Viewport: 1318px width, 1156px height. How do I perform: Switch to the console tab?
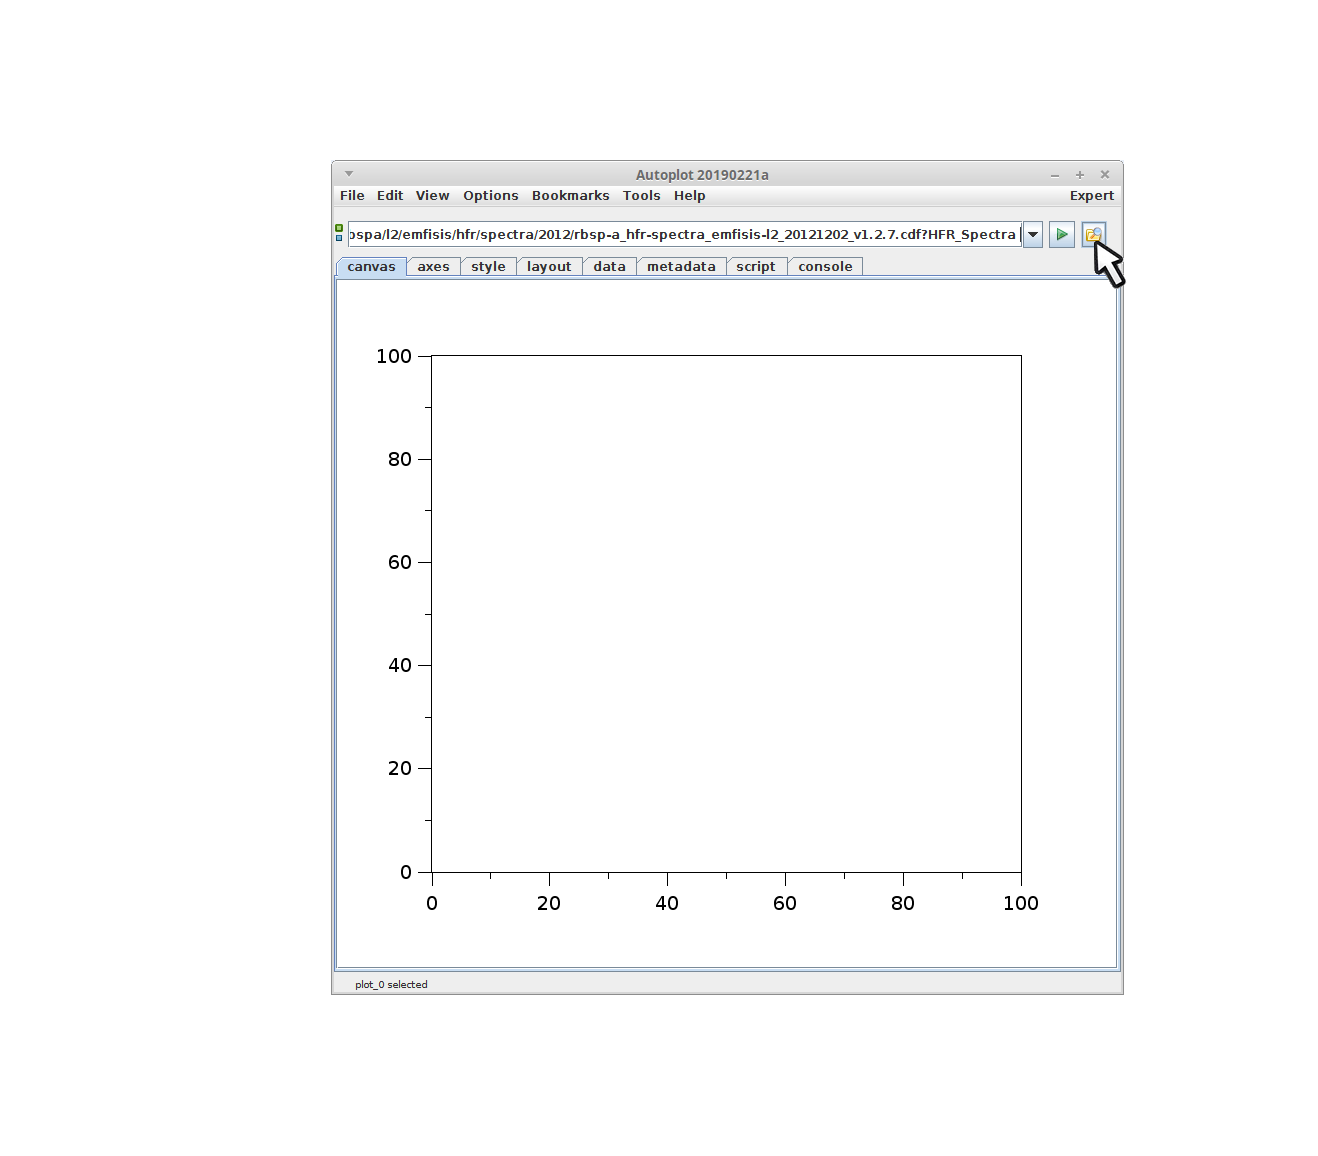click(x=825, y=267)
